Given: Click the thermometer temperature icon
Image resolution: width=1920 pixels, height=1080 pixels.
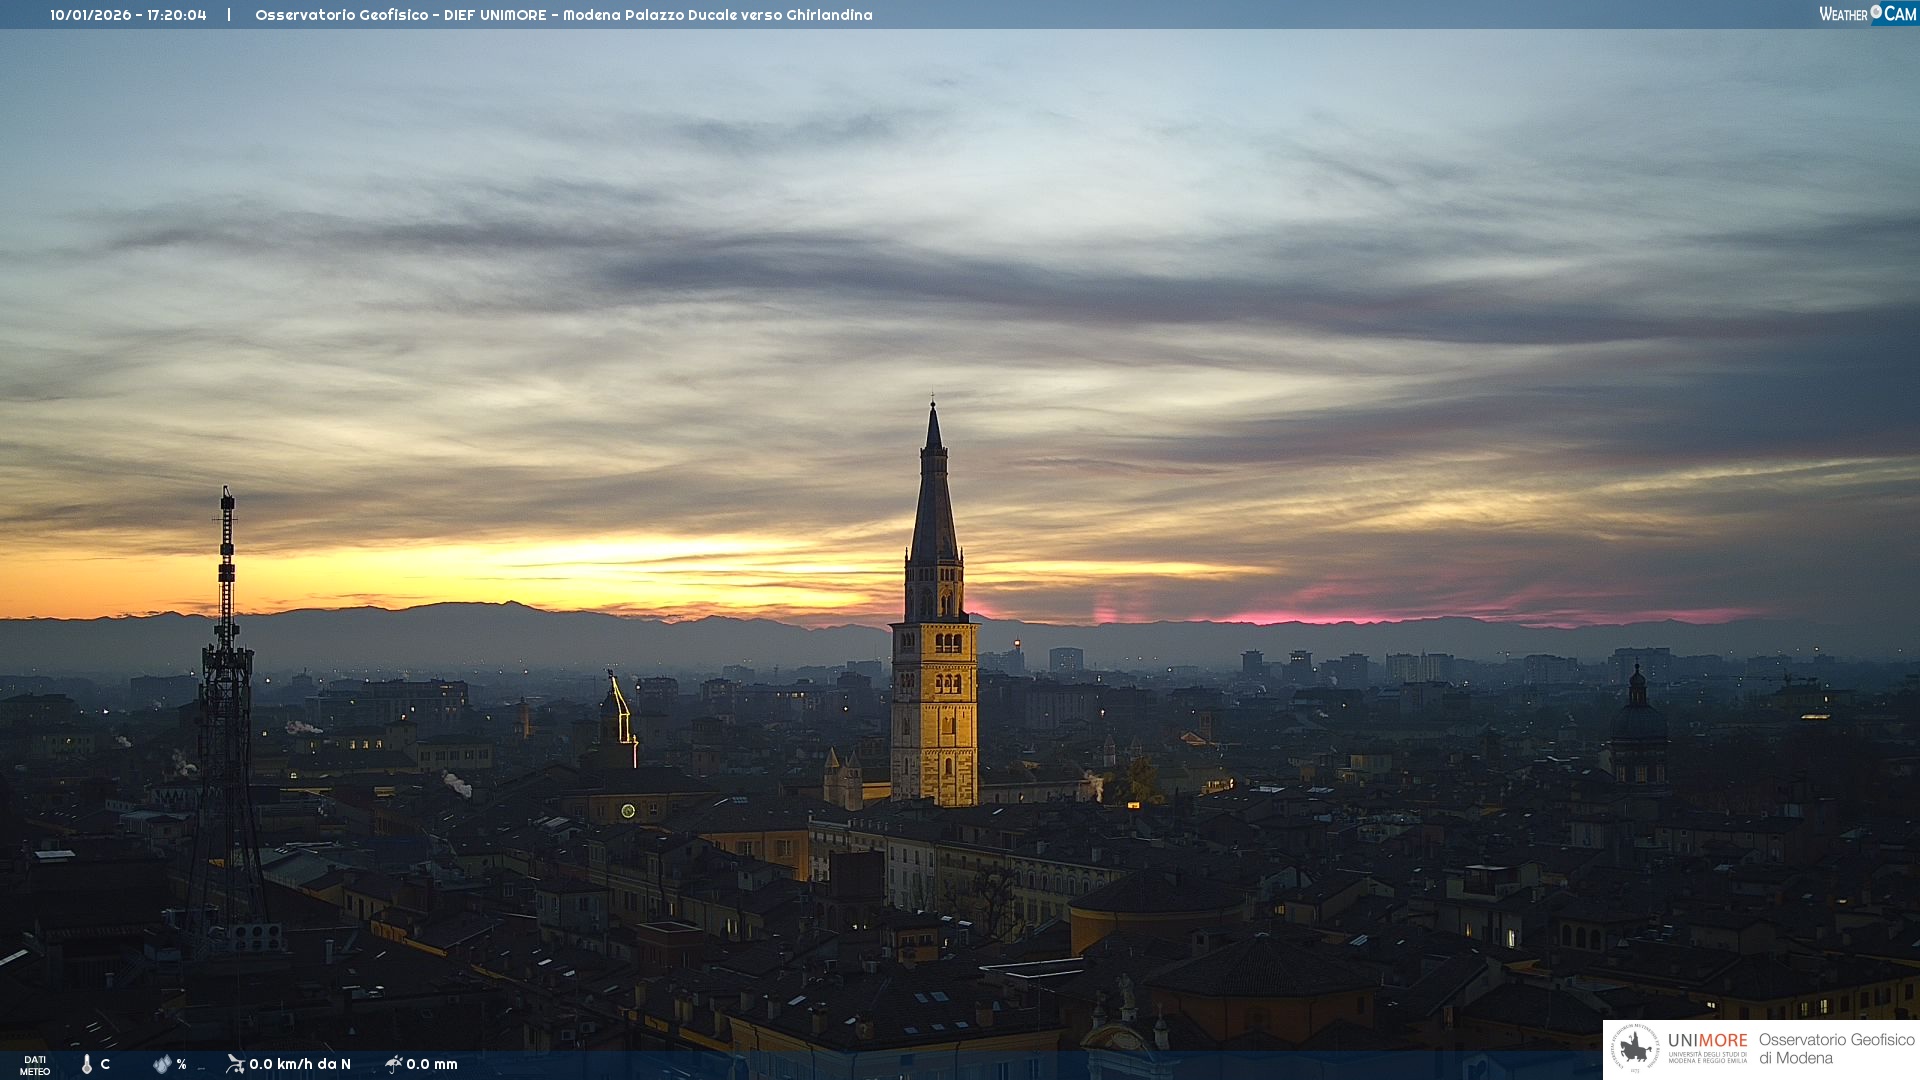Looking at the screenshot, I should (87, 1064).
